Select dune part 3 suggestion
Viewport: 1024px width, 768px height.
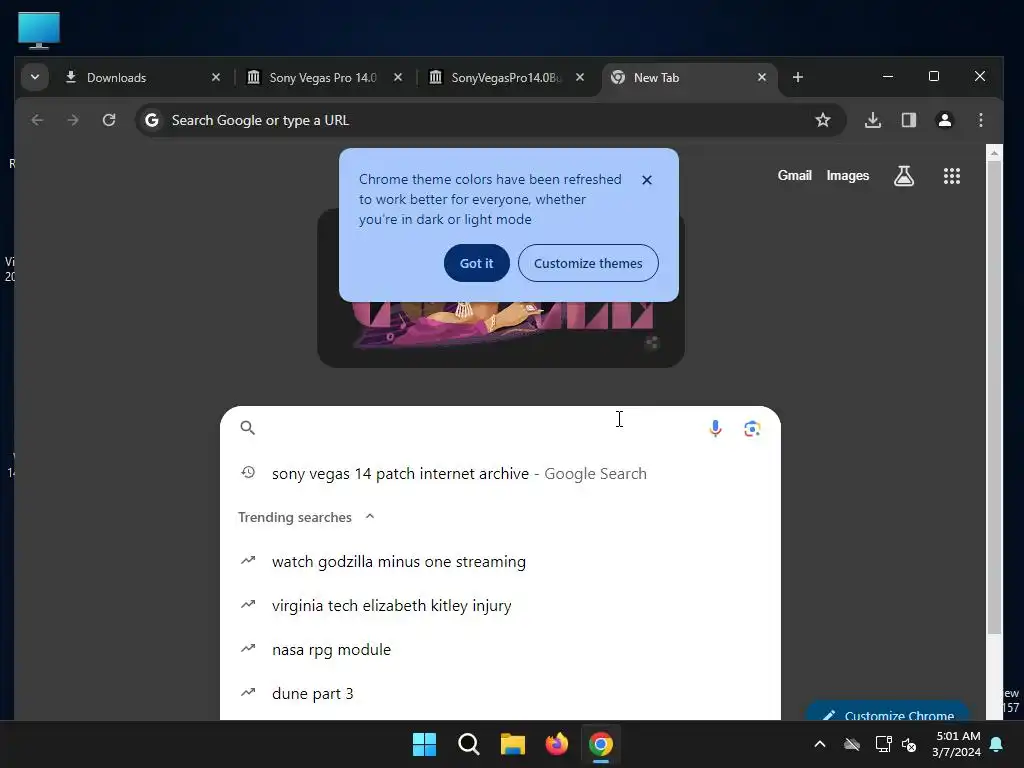(500, 694)
